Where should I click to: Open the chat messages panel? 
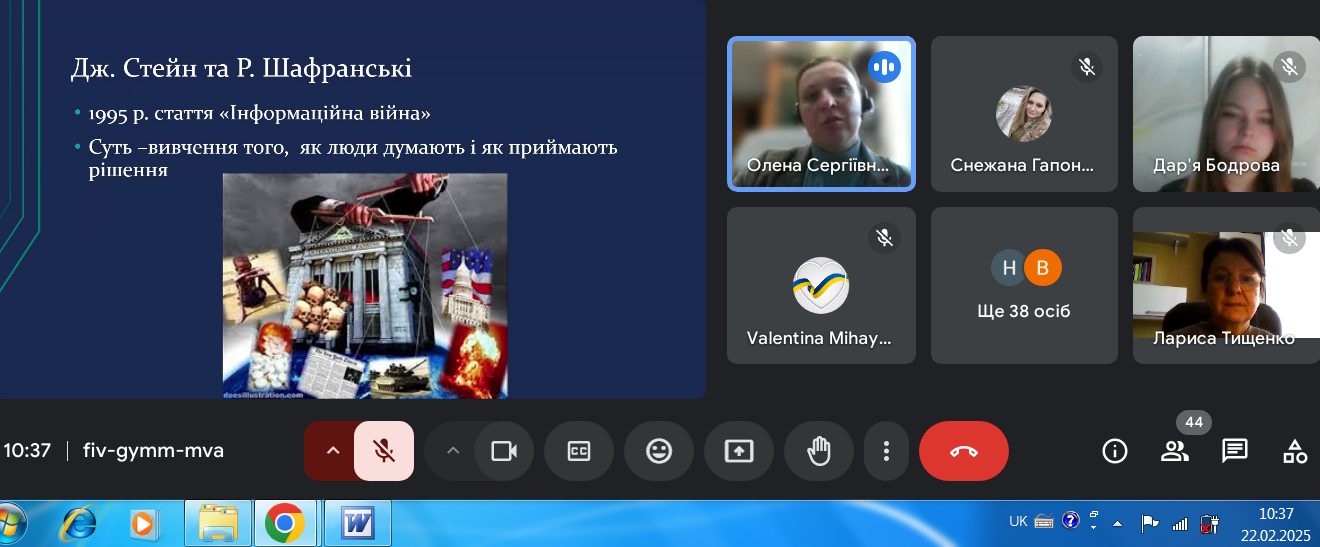point(1235,451)
